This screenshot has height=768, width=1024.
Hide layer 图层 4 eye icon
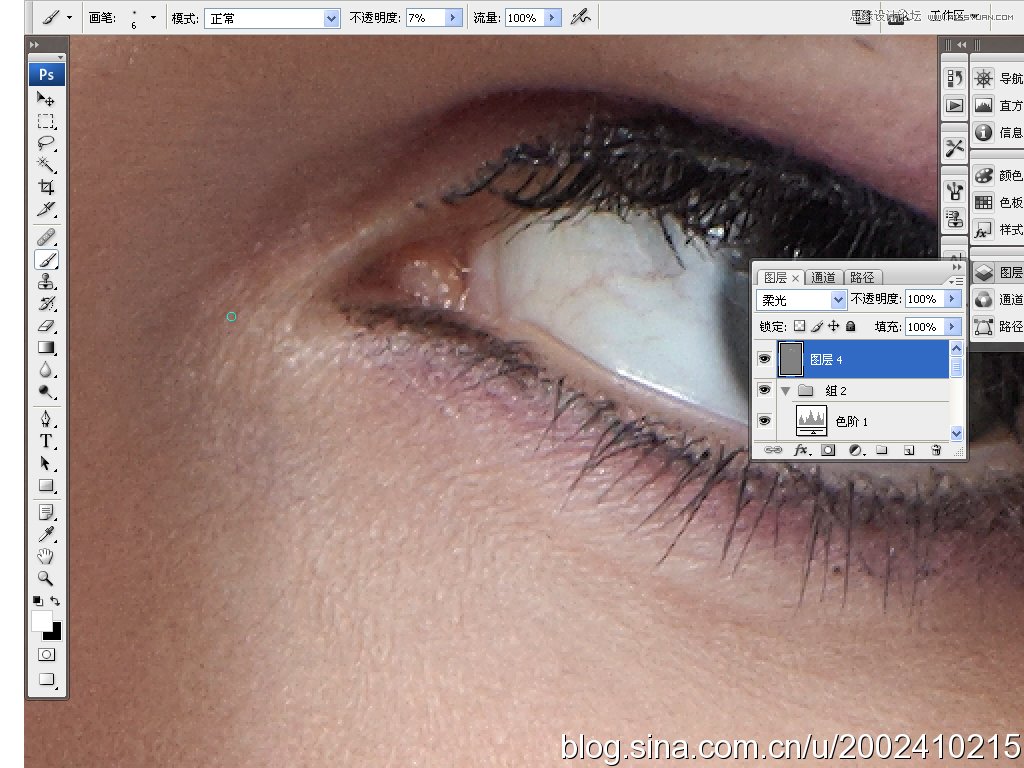(764, 359)
